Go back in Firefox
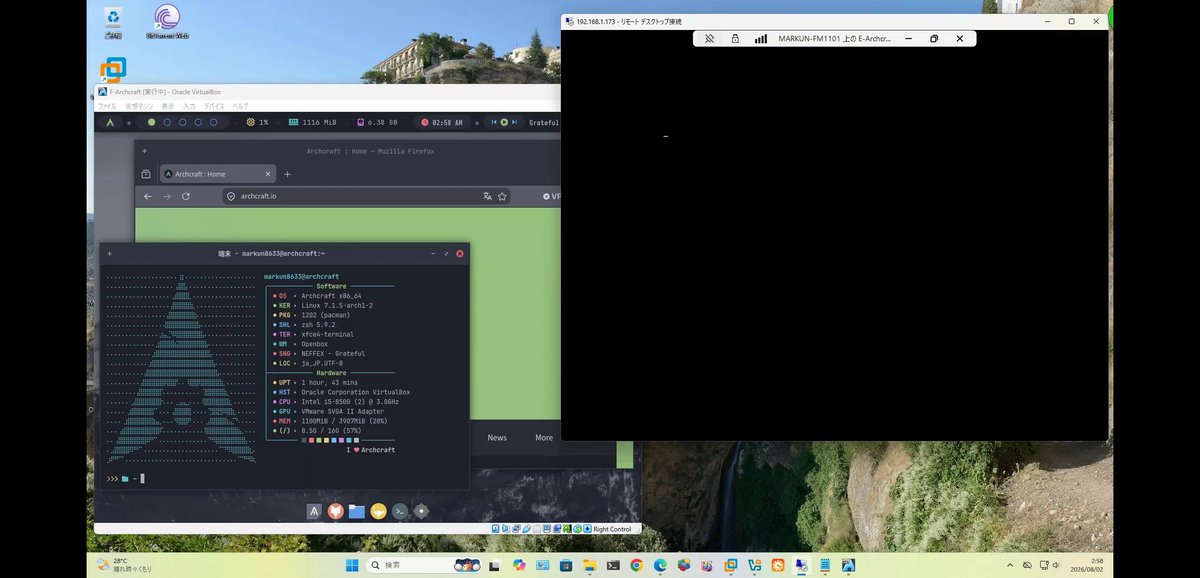The height and width of the screenshot is (578, 1200). (x=148, y=196)
